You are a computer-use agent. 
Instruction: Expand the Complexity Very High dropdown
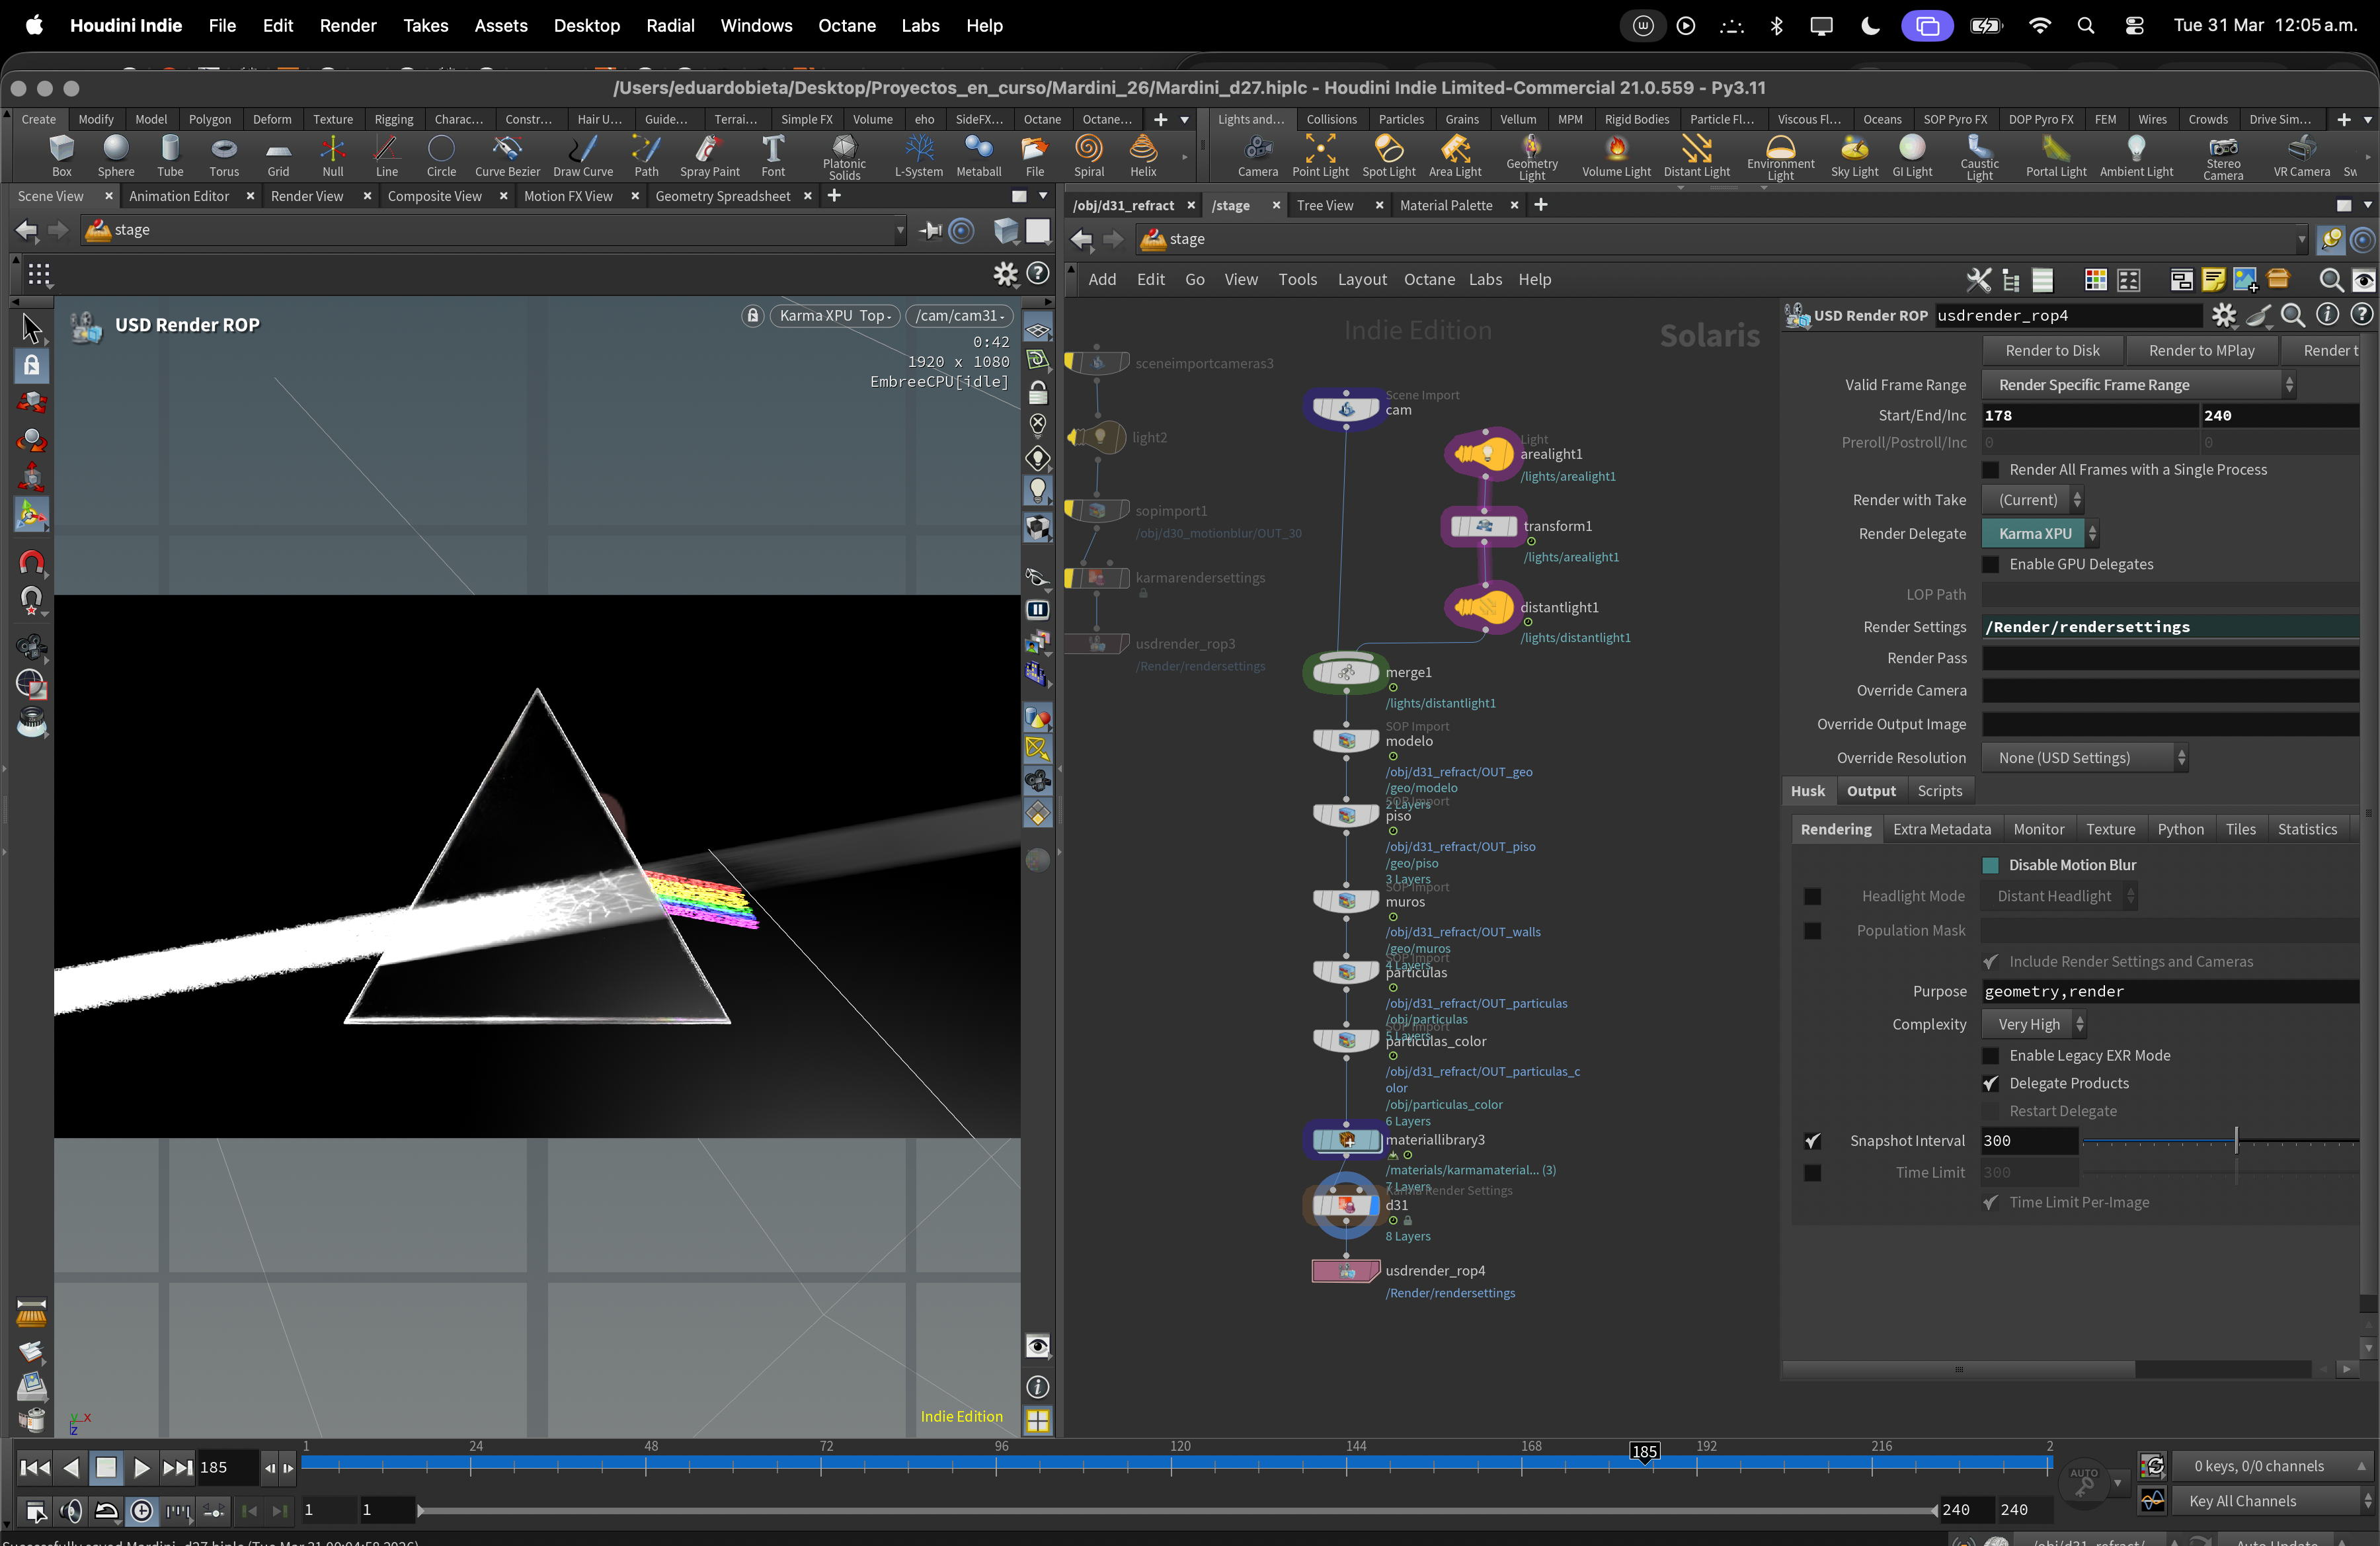pyautogui.click(x=2035, y=1024)
